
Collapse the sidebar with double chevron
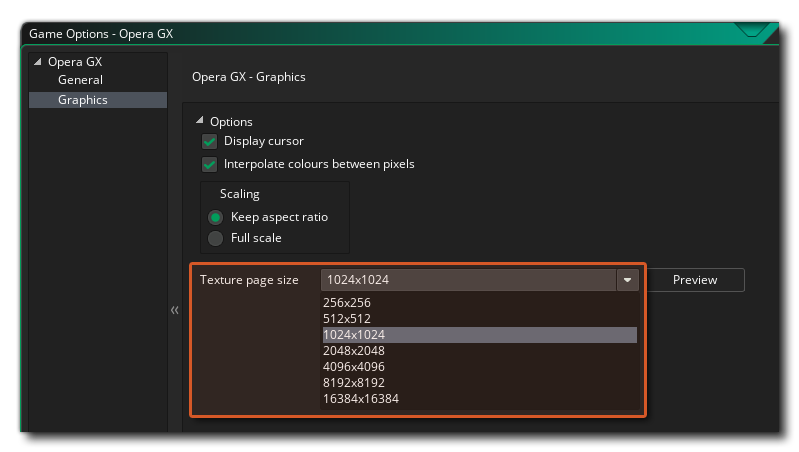pyautogui.click(x=175, y=310)
